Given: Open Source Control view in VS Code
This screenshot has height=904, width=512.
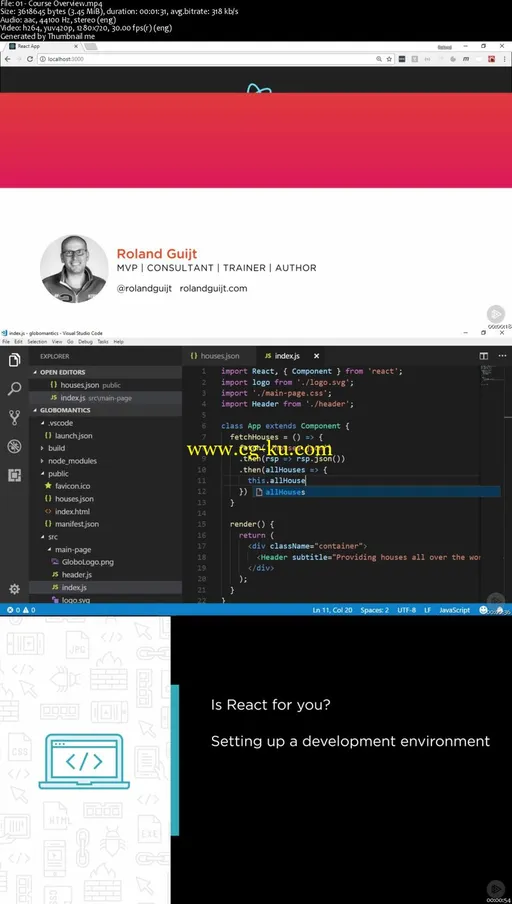Looking at the screenshot, I should 14,417.
